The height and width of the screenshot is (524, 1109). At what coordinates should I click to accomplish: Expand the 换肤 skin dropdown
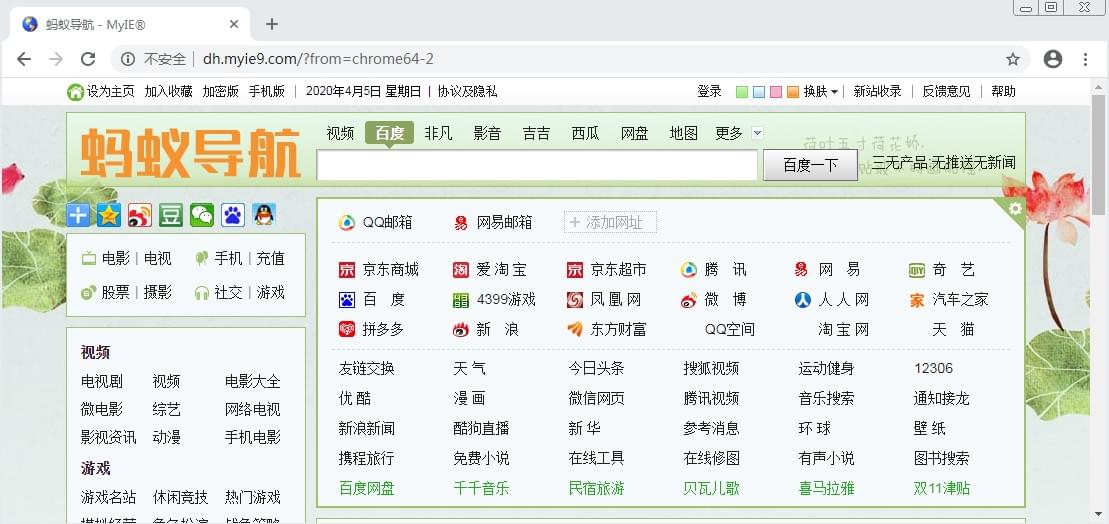click(820, 92)
